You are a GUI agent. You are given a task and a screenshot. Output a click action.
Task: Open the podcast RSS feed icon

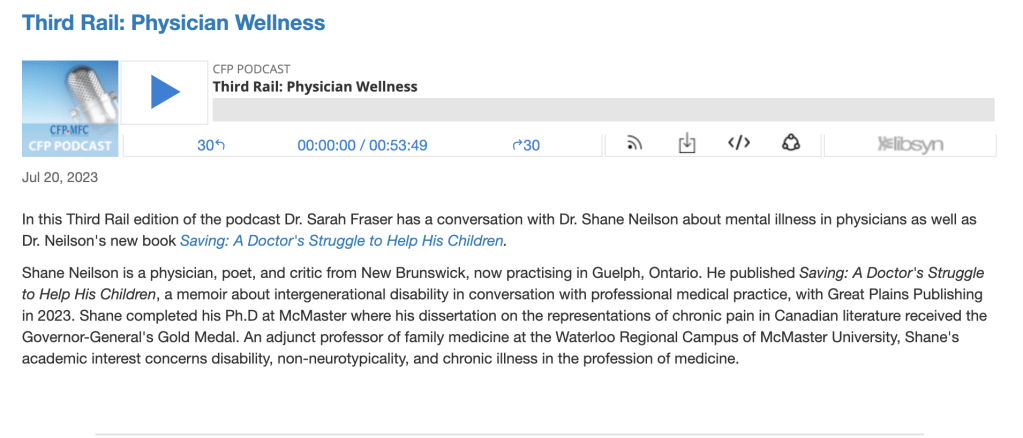[x=634, y=144]
